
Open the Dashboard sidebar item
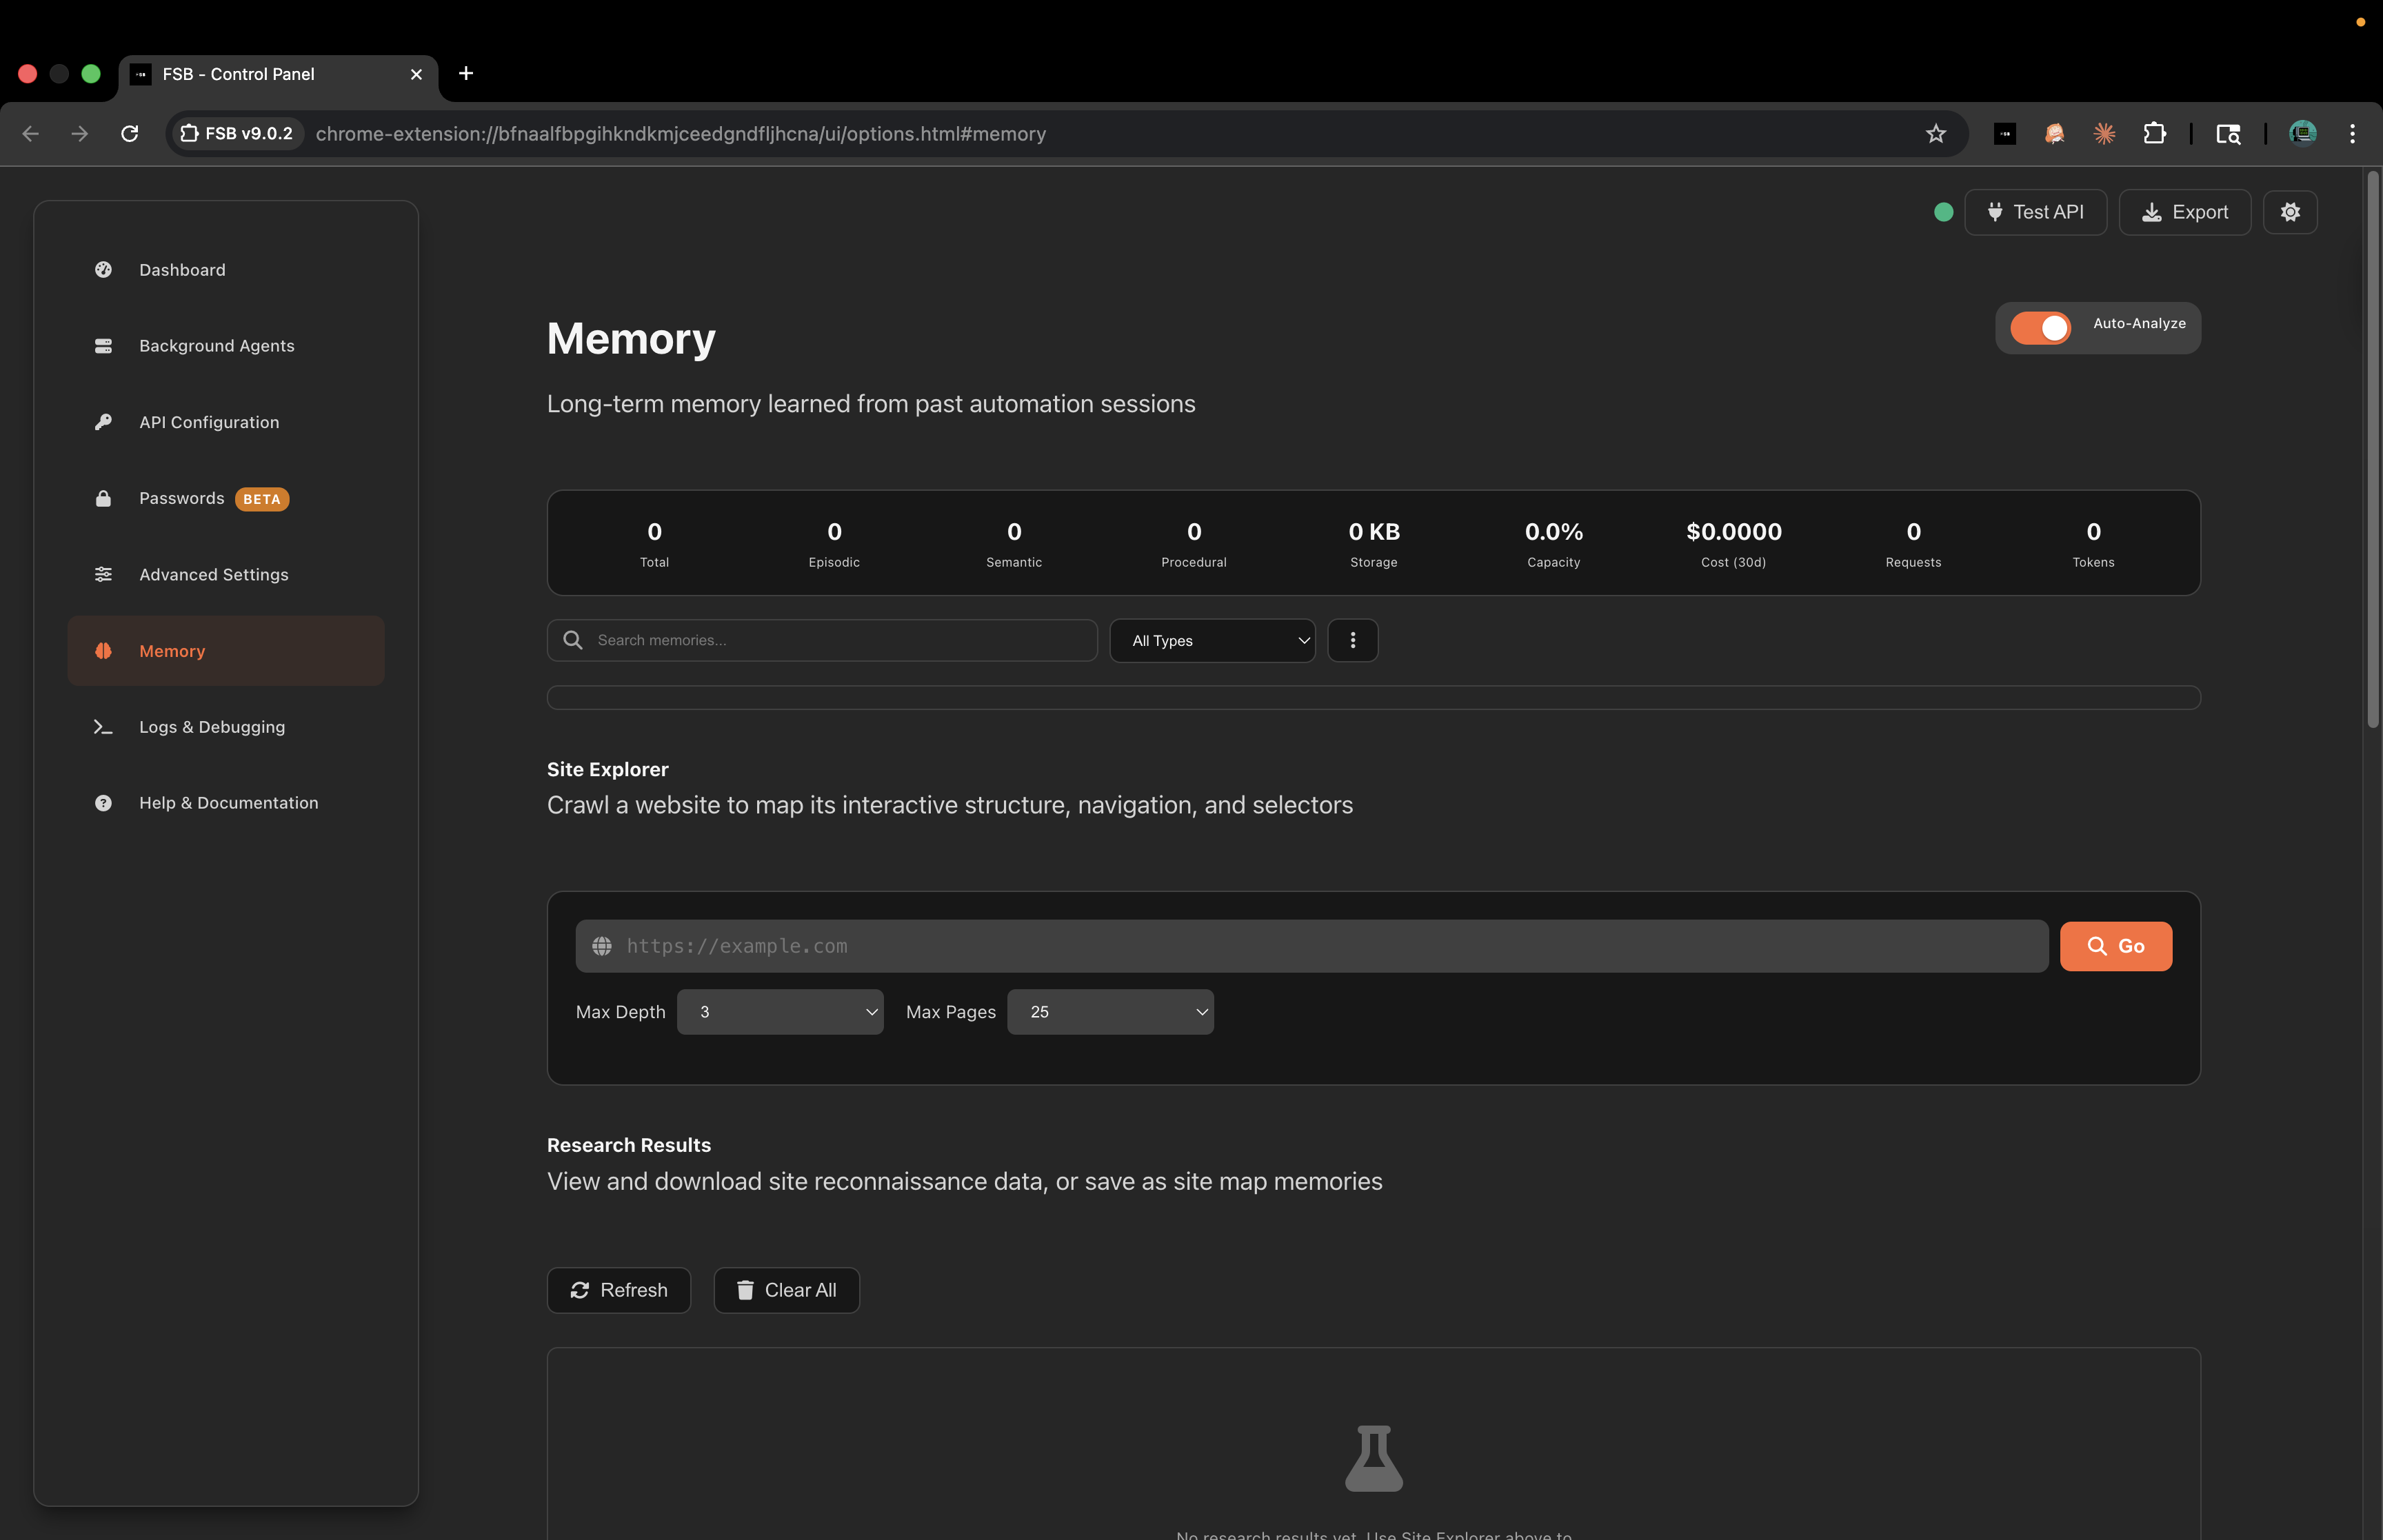pos(226,270)
